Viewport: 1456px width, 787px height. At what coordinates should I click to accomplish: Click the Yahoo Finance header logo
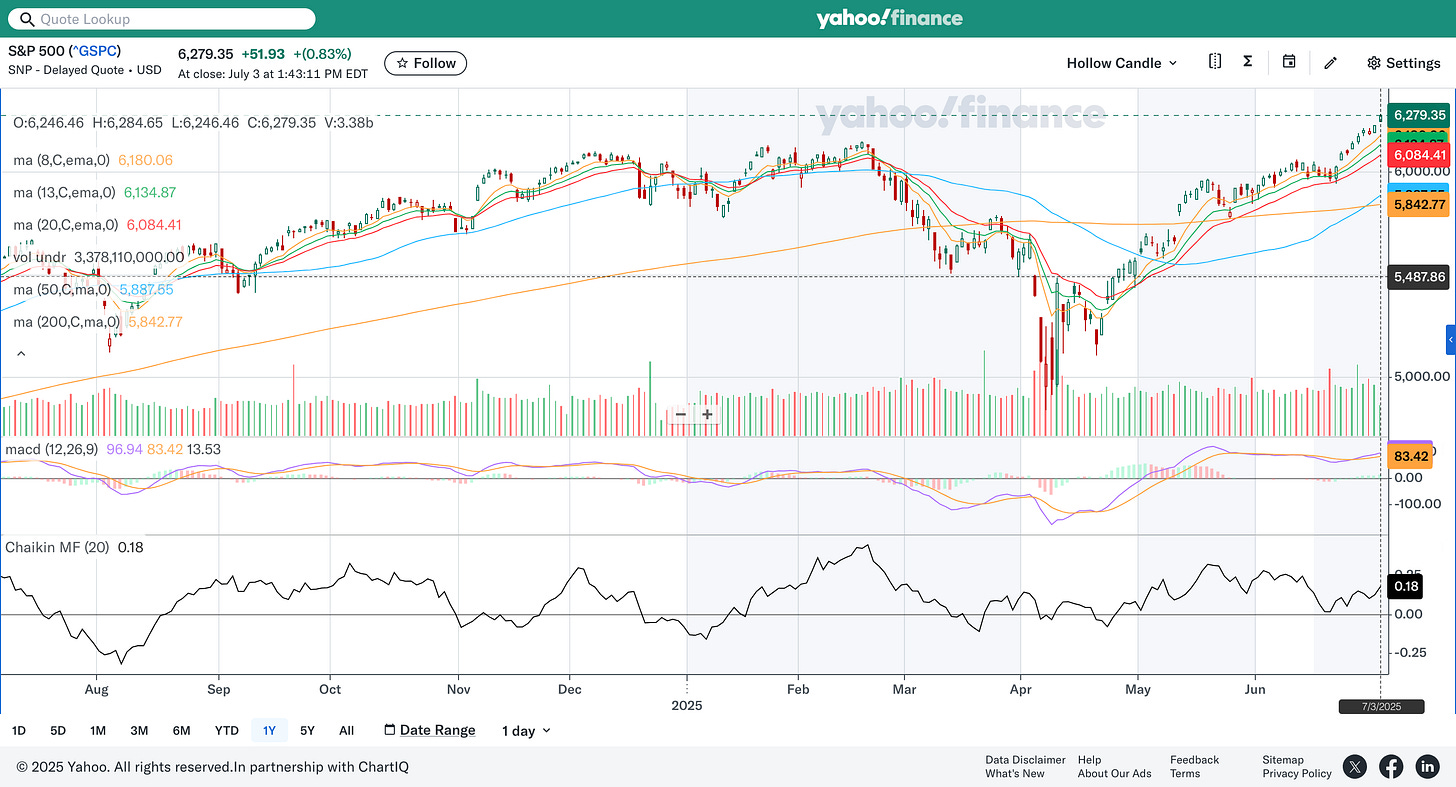point(889,19)
